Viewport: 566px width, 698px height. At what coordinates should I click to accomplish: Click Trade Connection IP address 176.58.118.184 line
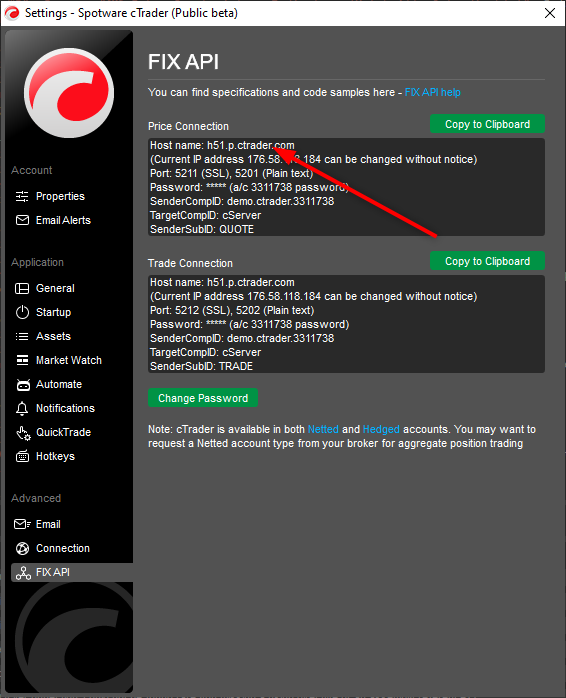coord(314,296)
